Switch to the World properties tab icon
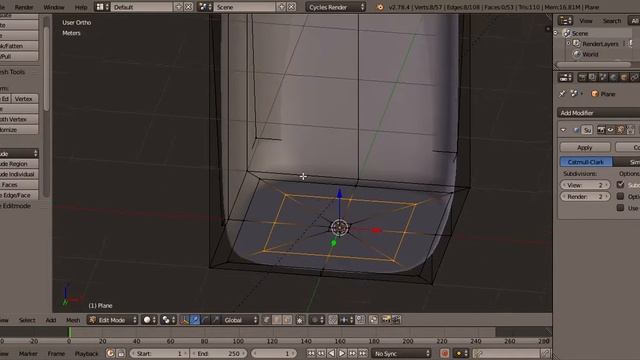This screenshot has width=640, height=360. pyautogui.click(x=613, y=77)
